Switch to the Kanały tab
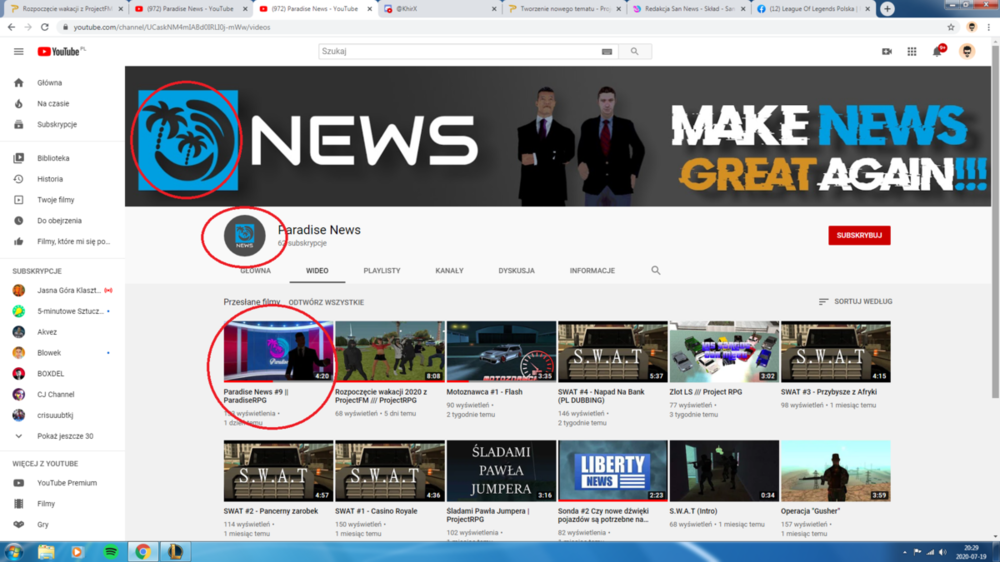 (450, 270)
